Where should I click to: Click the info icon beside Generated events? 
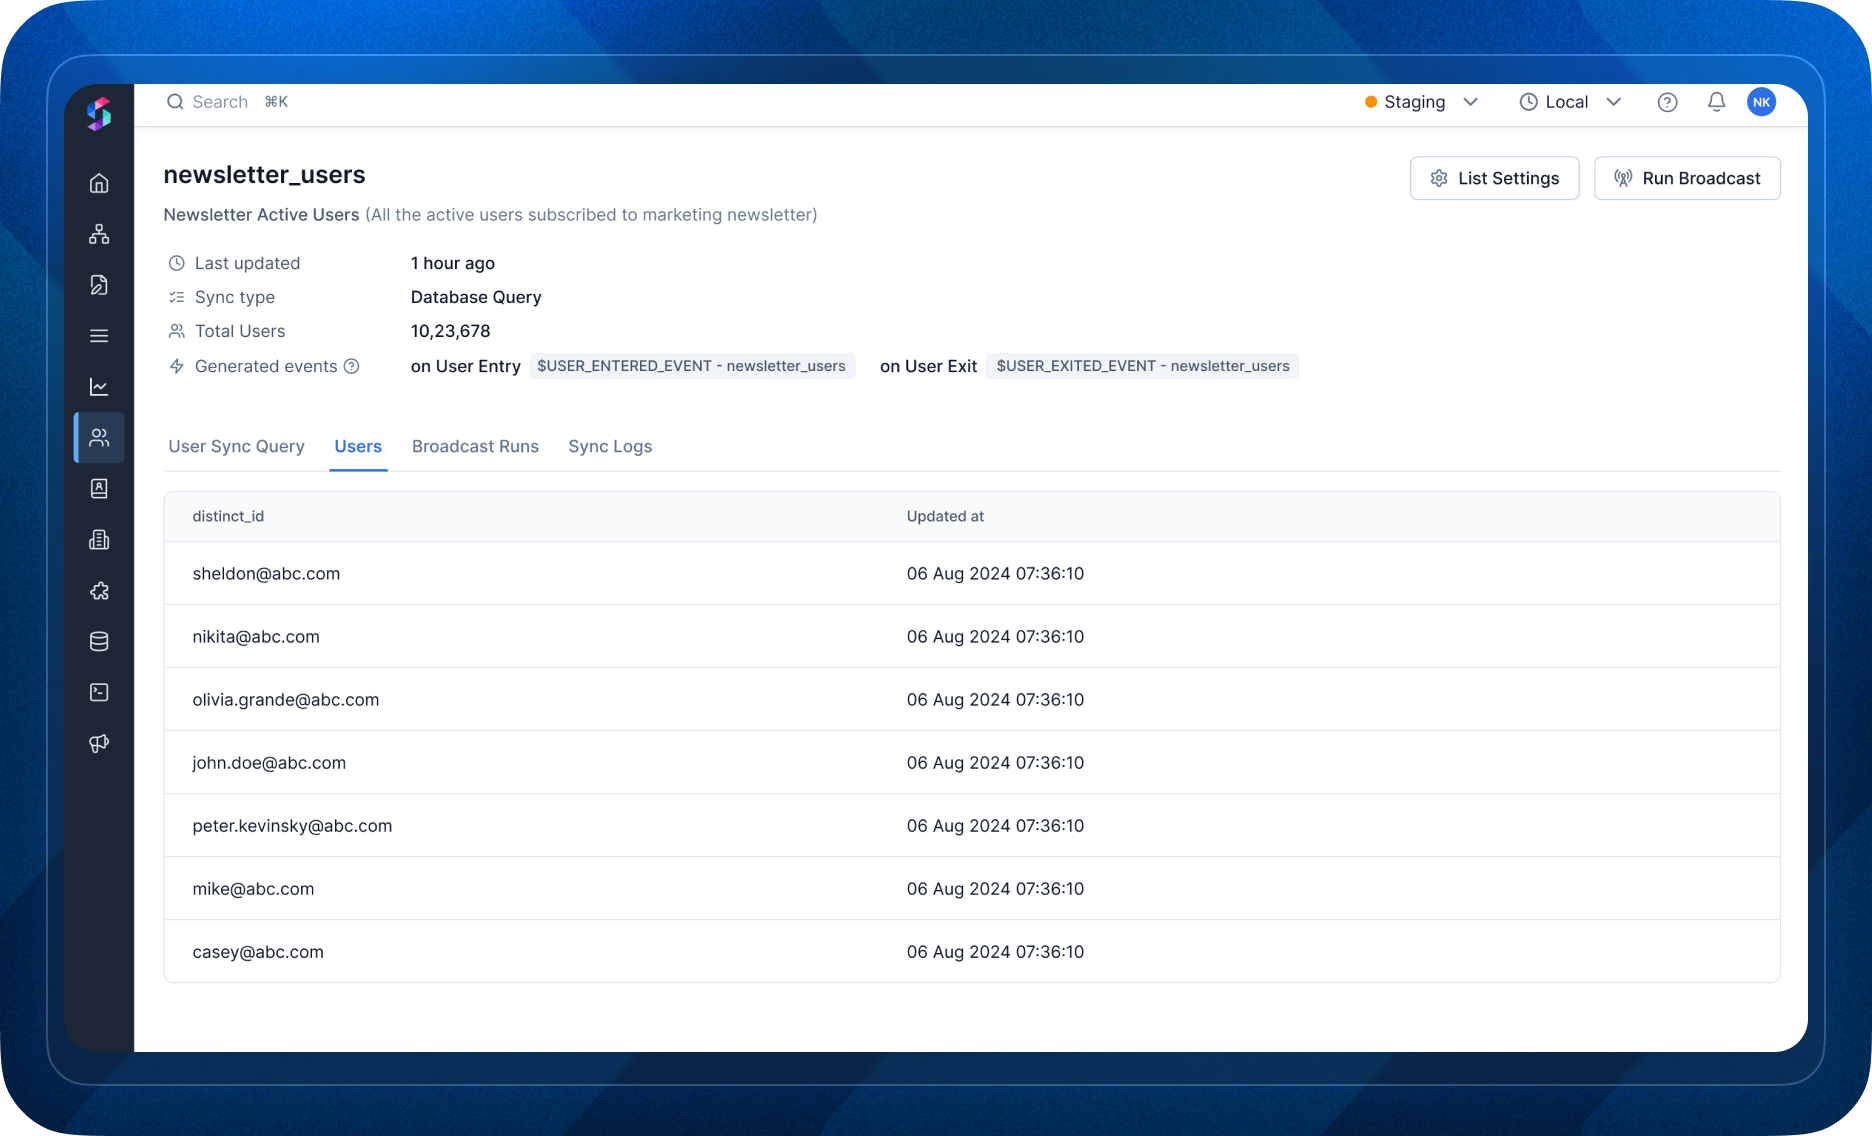pos(351,366)
